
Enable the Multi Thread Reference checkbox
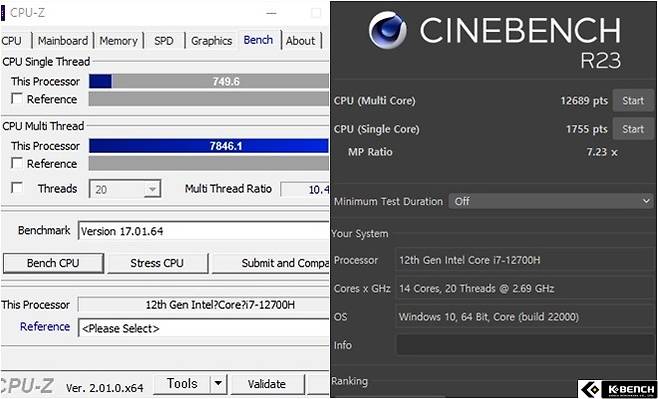tap(17, 163)
